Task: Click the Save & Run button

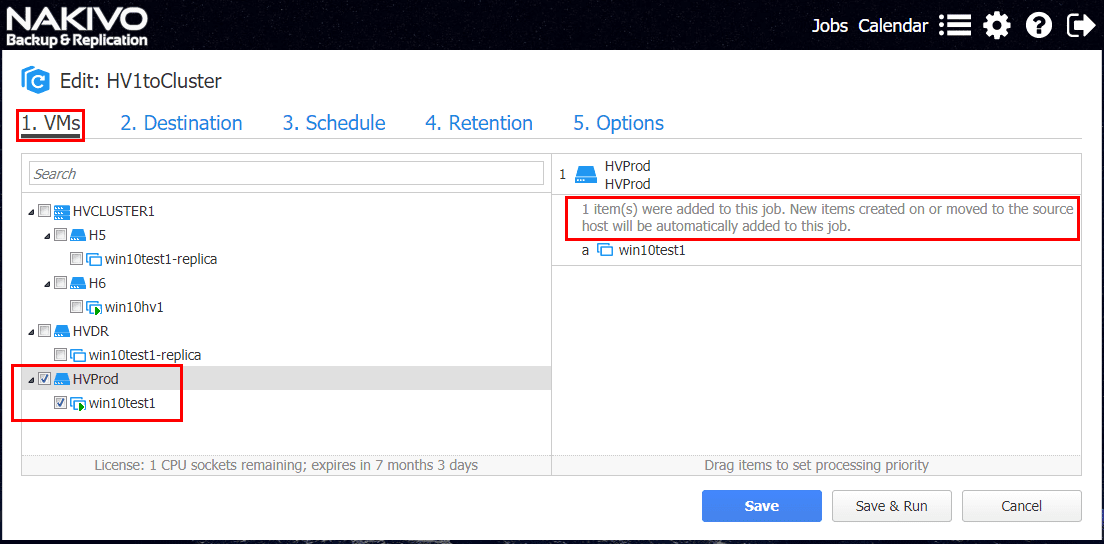Action: point(891,506)
